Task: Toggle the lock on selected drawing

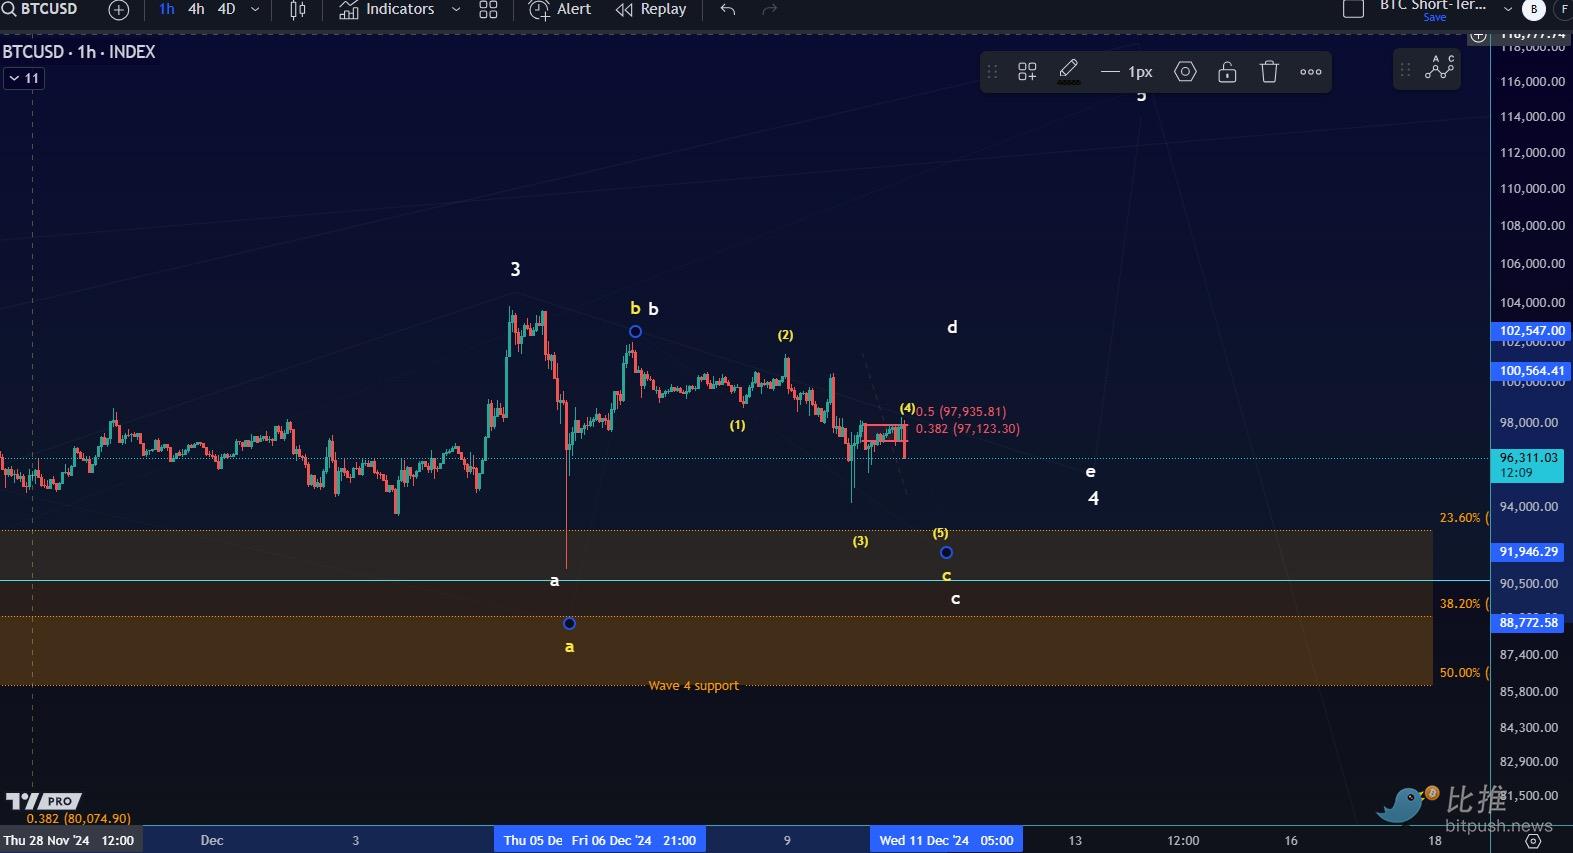Action: point(1227,72)
